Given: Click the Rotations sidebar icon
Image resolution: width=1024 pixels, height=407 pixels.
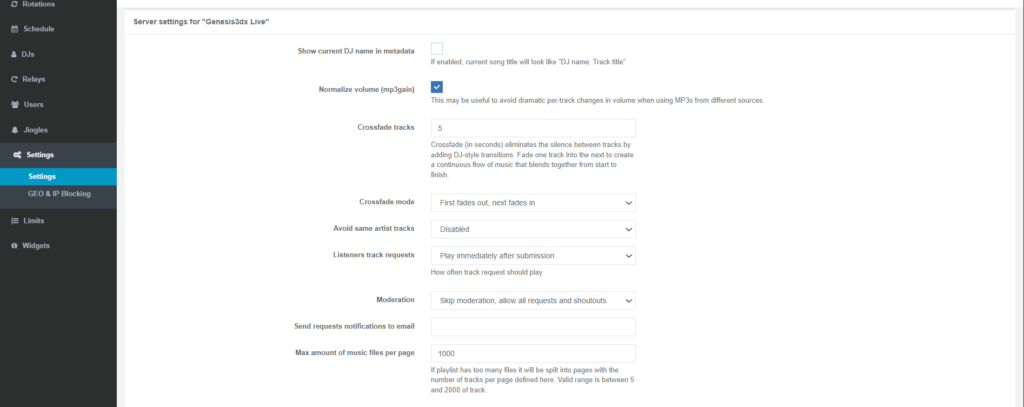Looking at the screenshot, I should (14, 5).
